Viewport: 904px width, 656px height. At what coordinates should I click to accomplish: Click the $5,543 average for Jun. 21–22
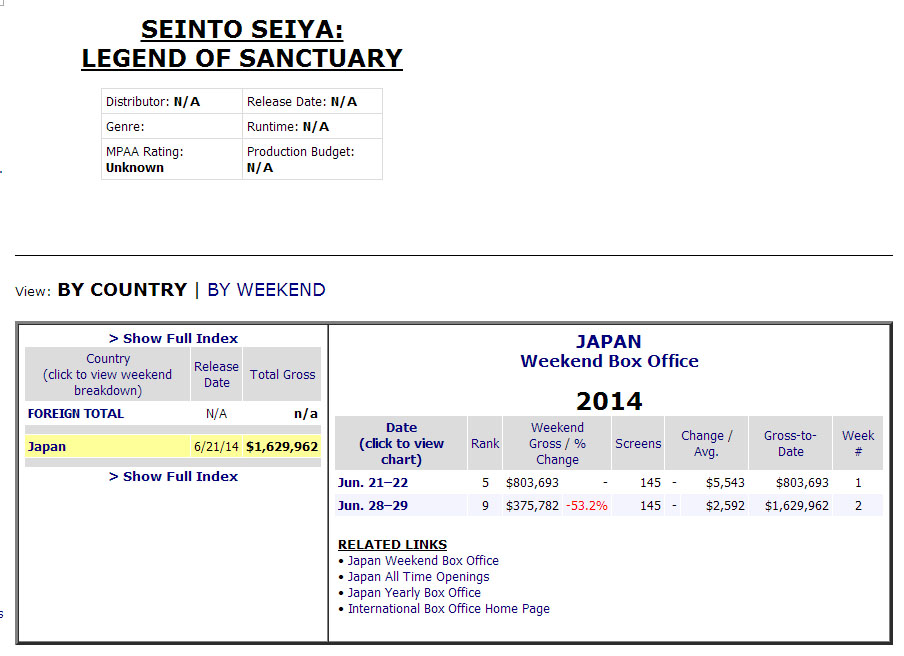(725, 482)
